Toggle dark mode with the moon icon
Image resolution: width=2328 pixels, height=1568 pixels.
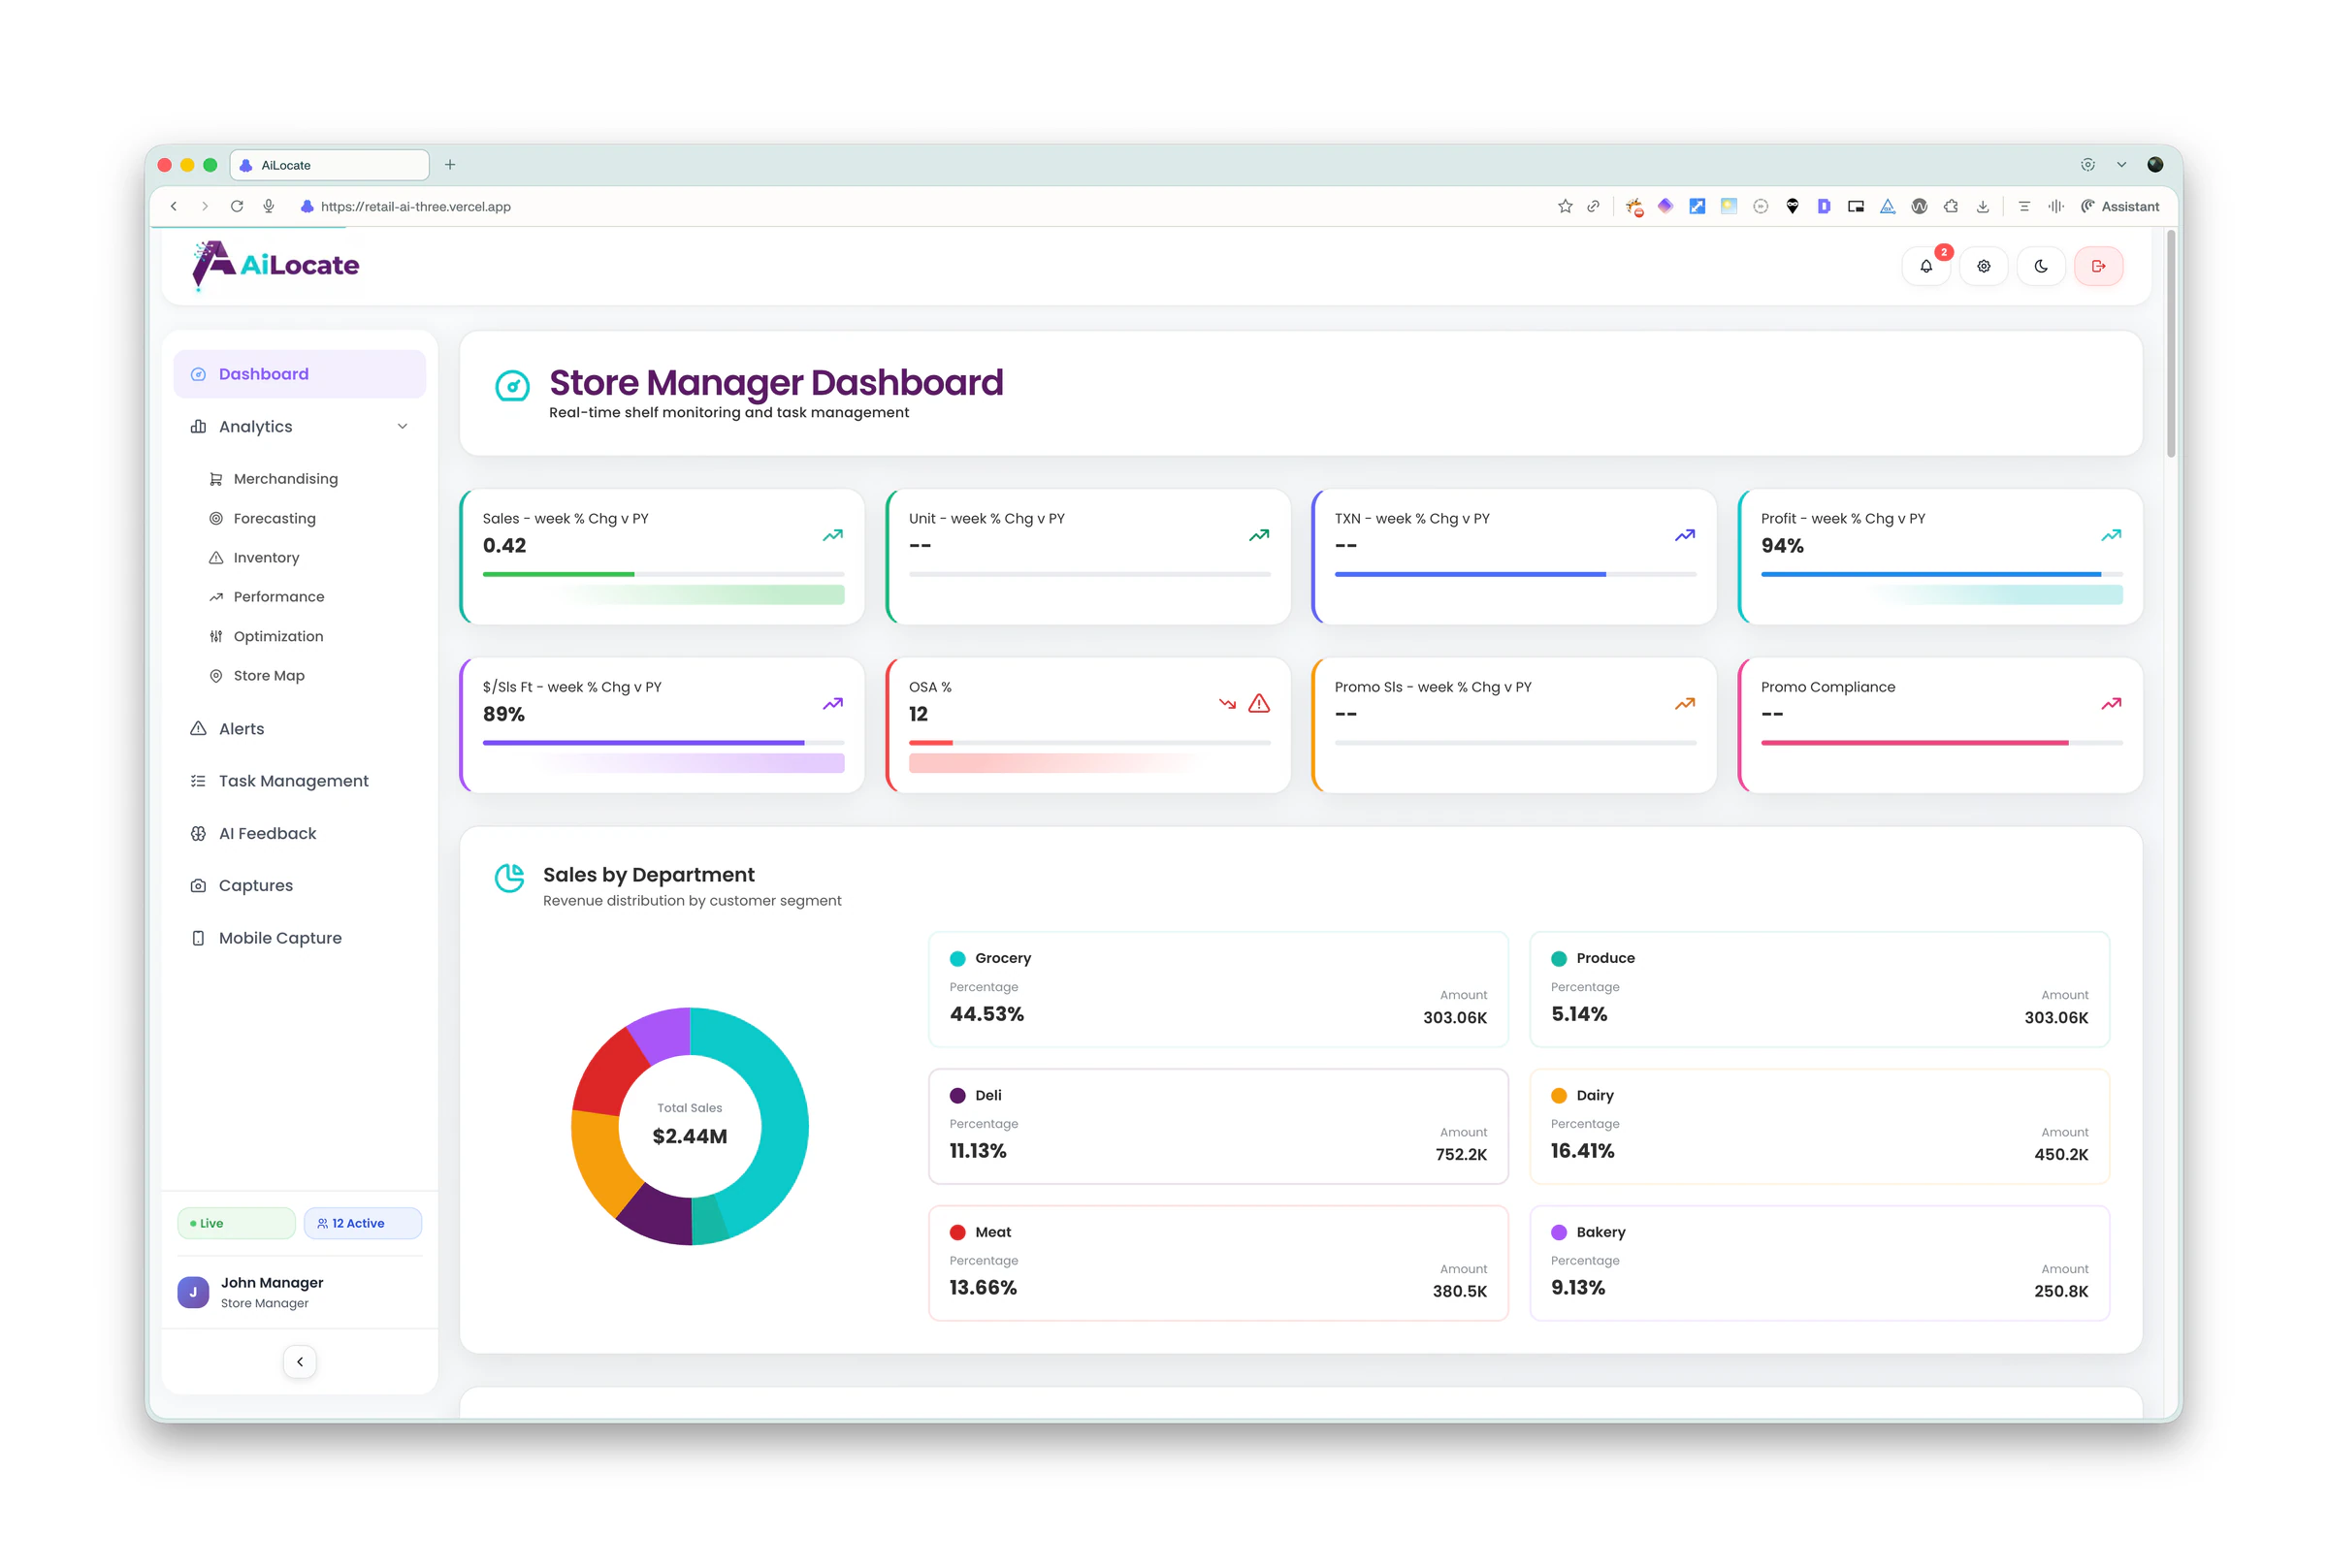[2041, 266]
